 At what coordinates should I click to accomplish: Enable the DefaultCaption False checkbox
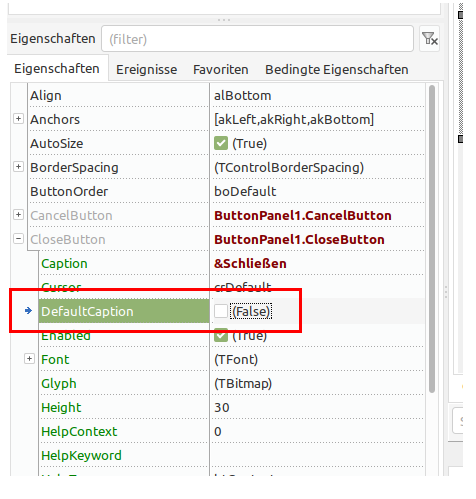click(x=221, y=311)
